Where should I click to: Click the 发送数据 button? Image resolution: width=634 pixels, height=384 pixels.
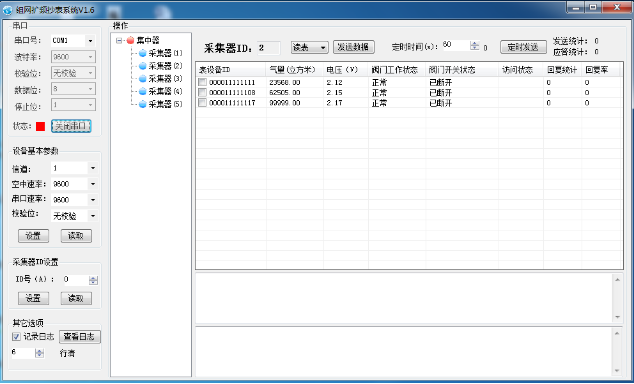(x=354, y=47)
